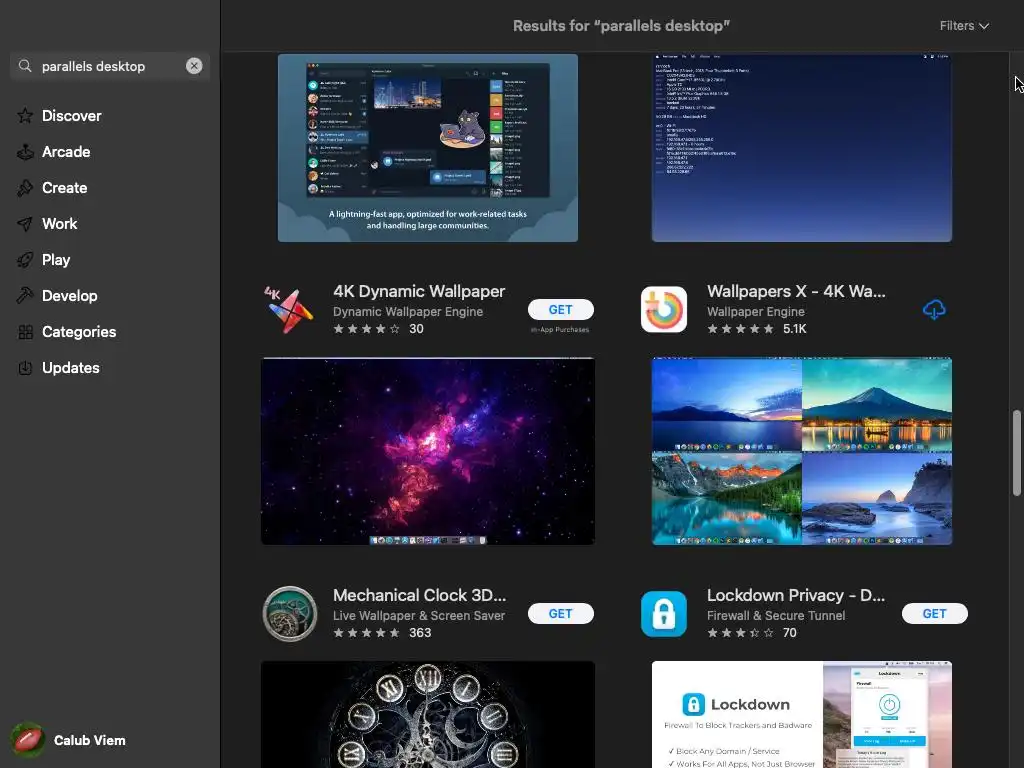Open the Arcade section
The image size is (1024, 768).
point(66,152)
